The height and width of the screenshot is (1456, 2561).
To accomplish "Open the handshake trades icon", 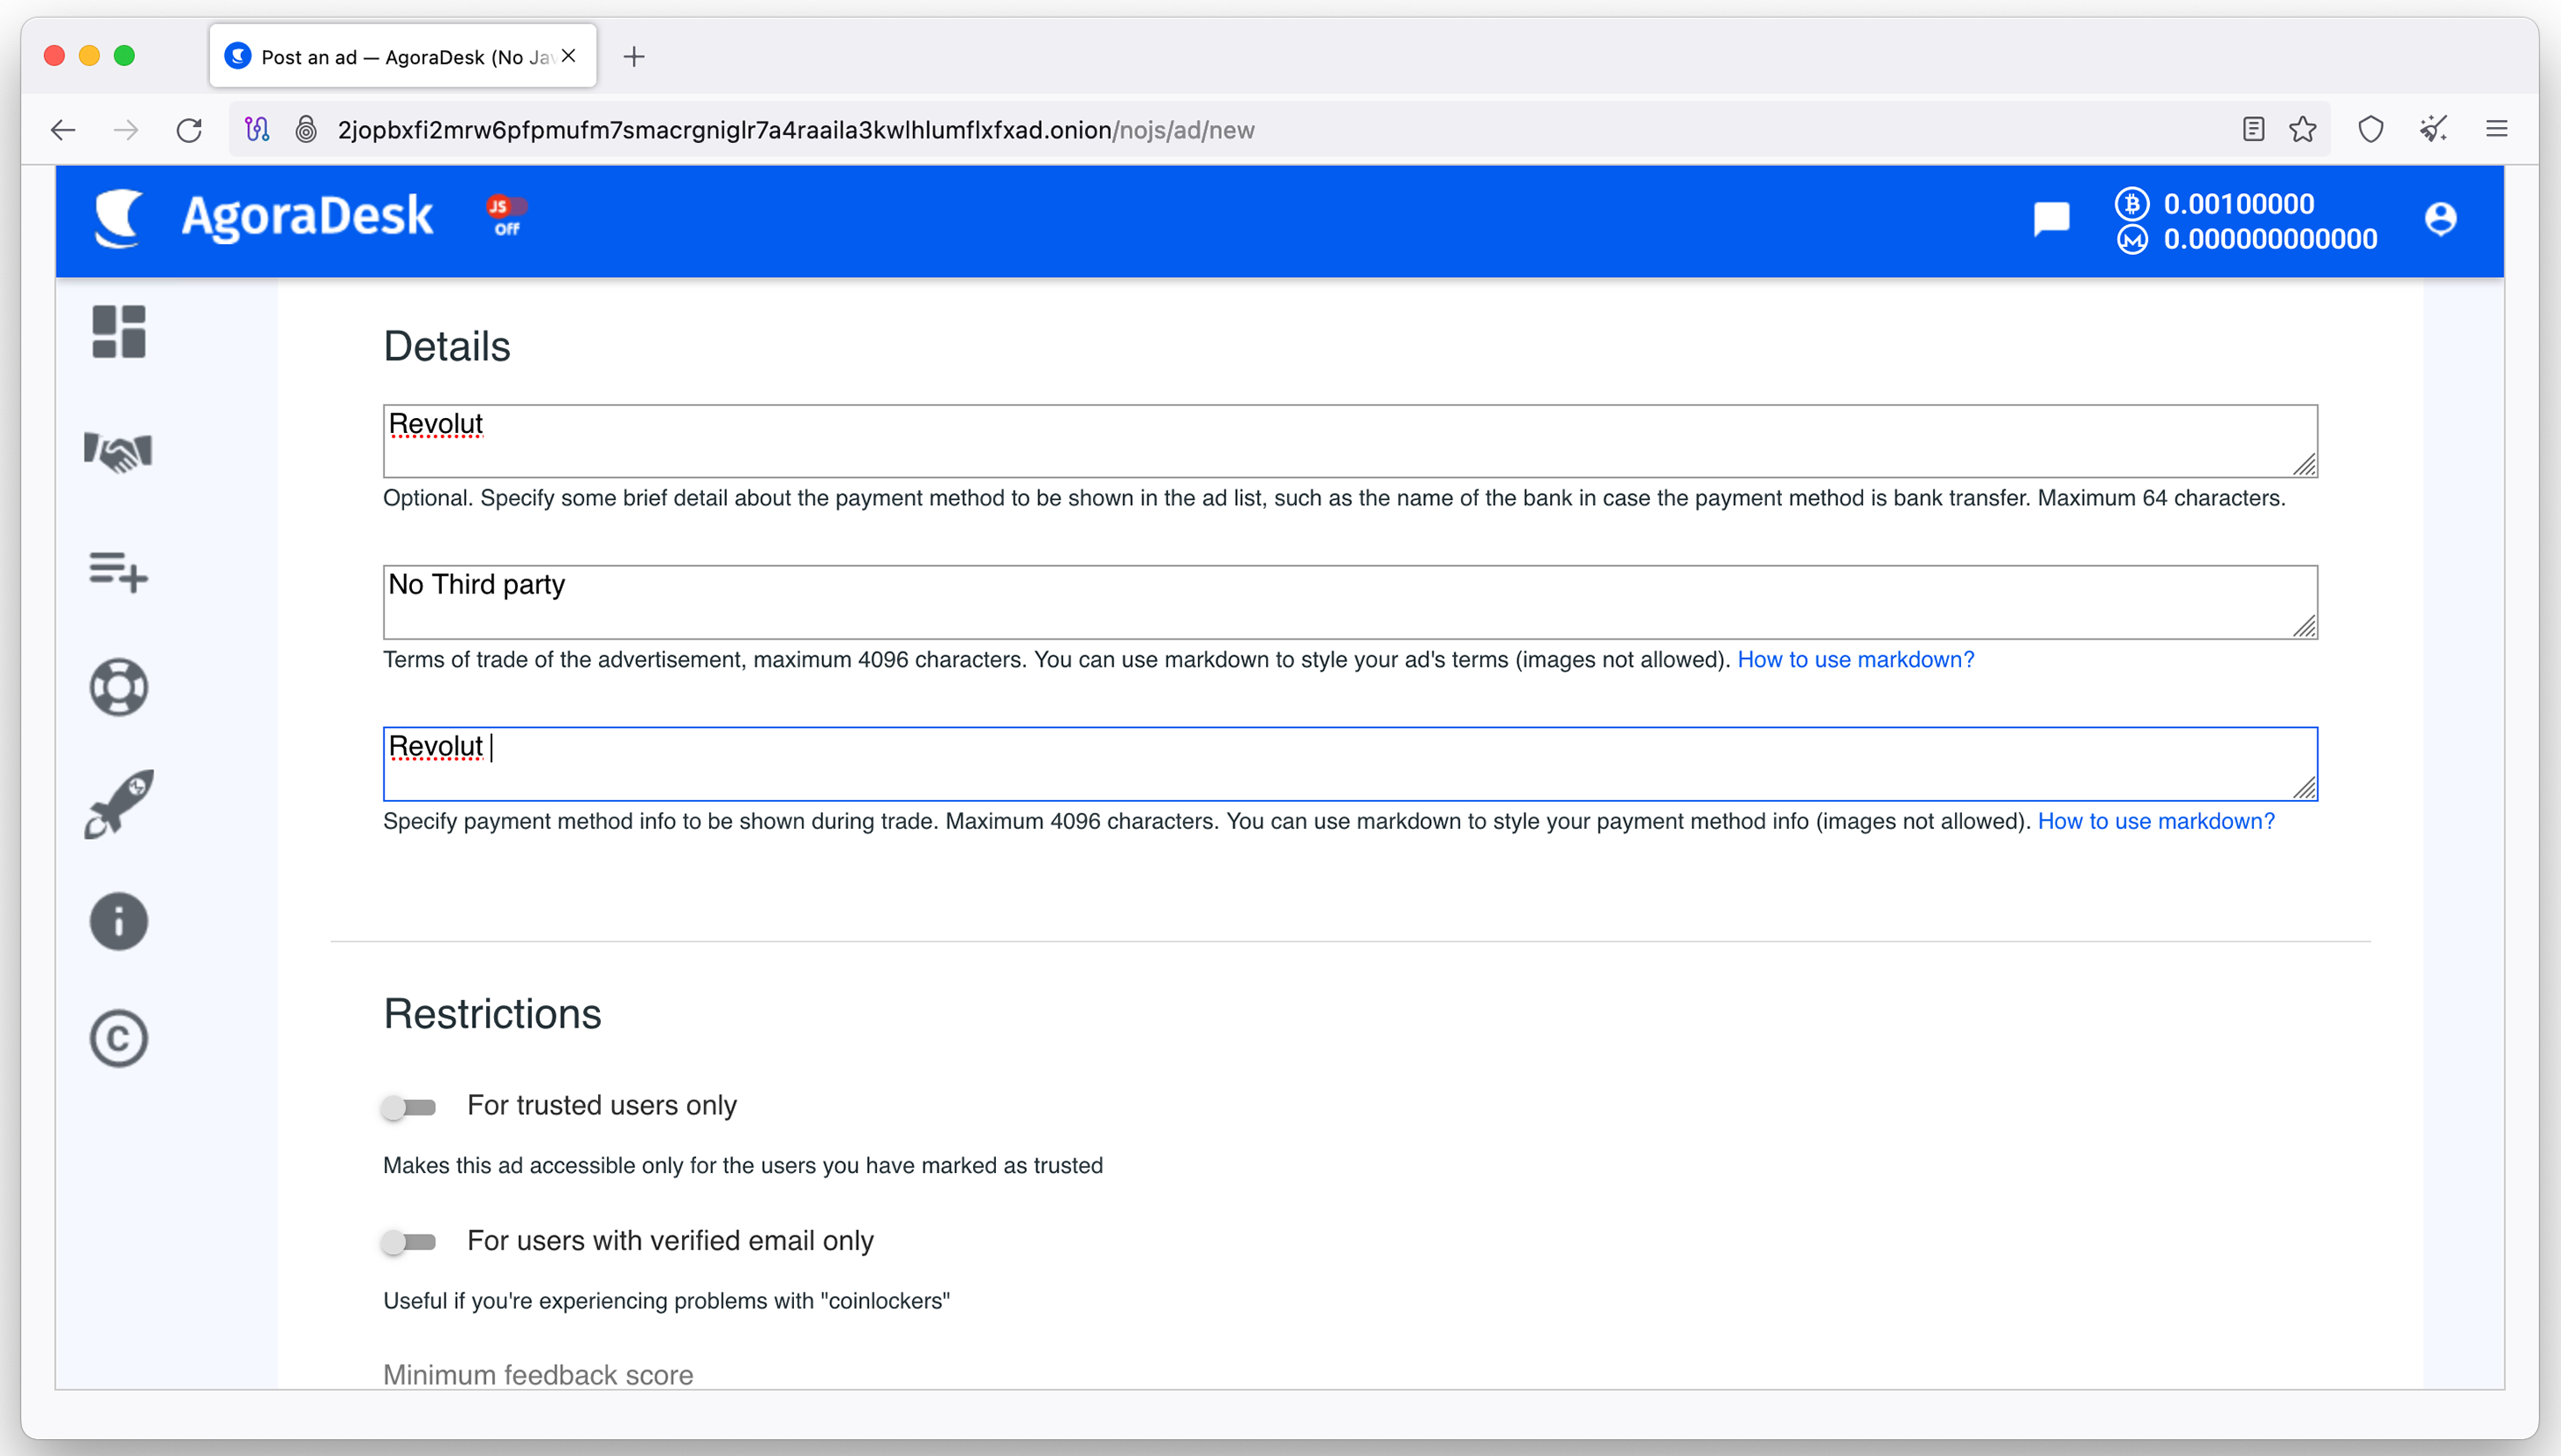I will pos(118,451).
